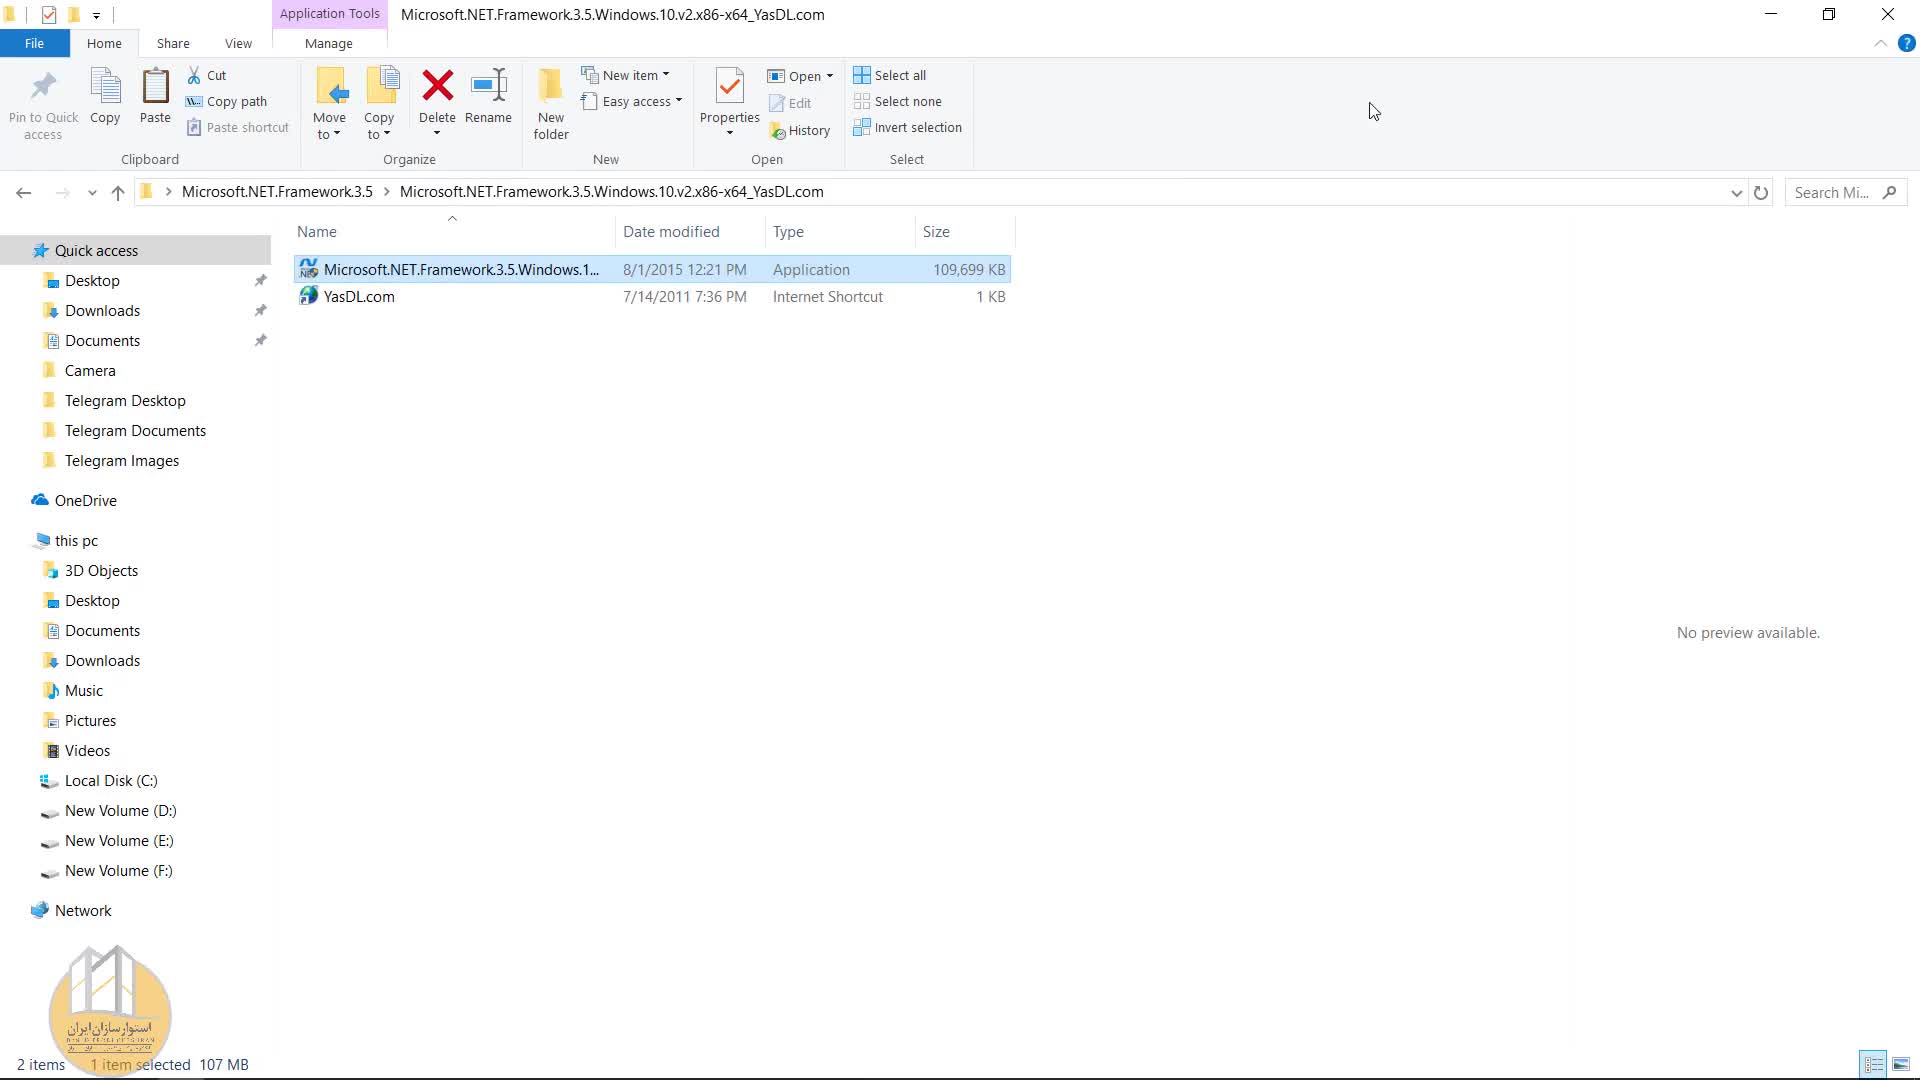This screenshot has width=1920, height=1080.
Task: Click Select all button
Action: [890, 75]
